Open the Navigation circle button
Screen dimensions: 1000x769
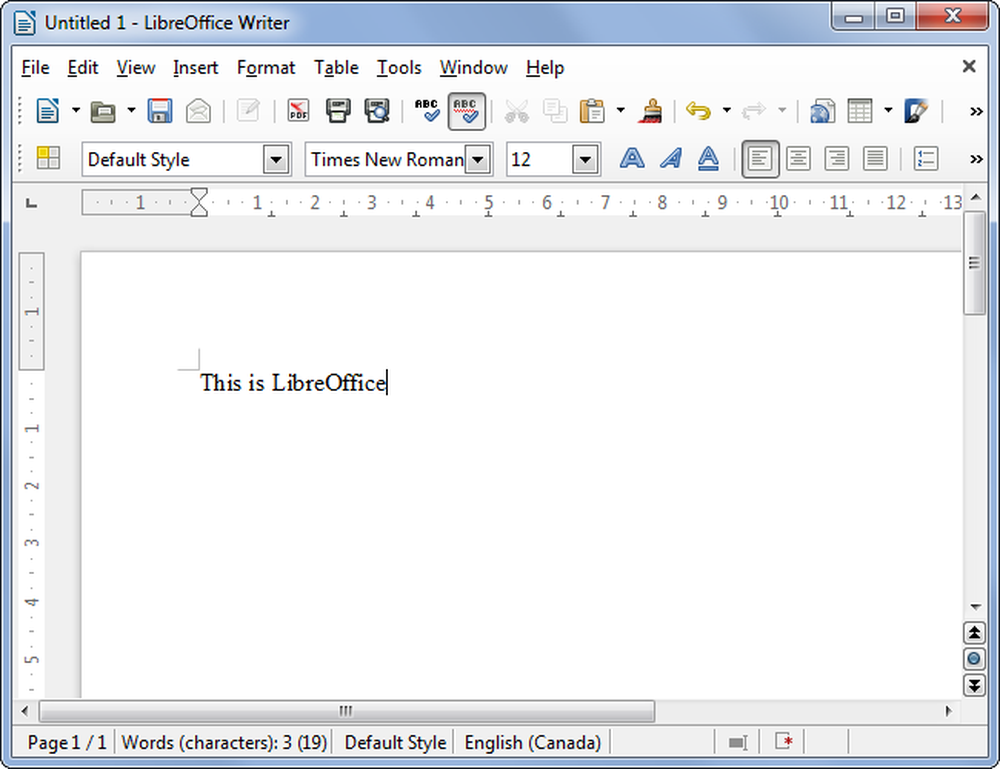pos(974,659)
